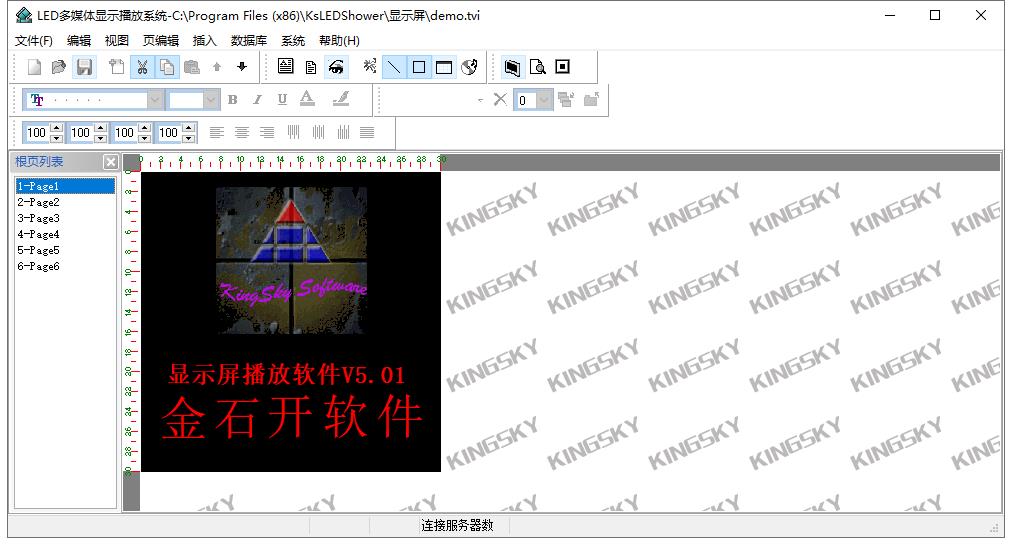The image size is (1012, 545).
Task: Open the 插入 menu
Action: 205,41
